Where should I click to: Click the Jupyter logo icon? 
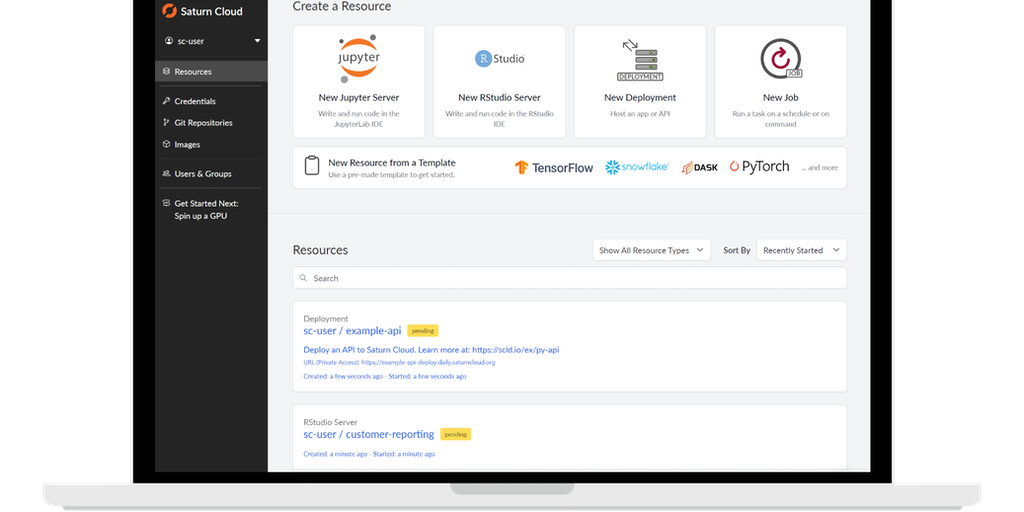pyautogui.click(x=359, y=59)
